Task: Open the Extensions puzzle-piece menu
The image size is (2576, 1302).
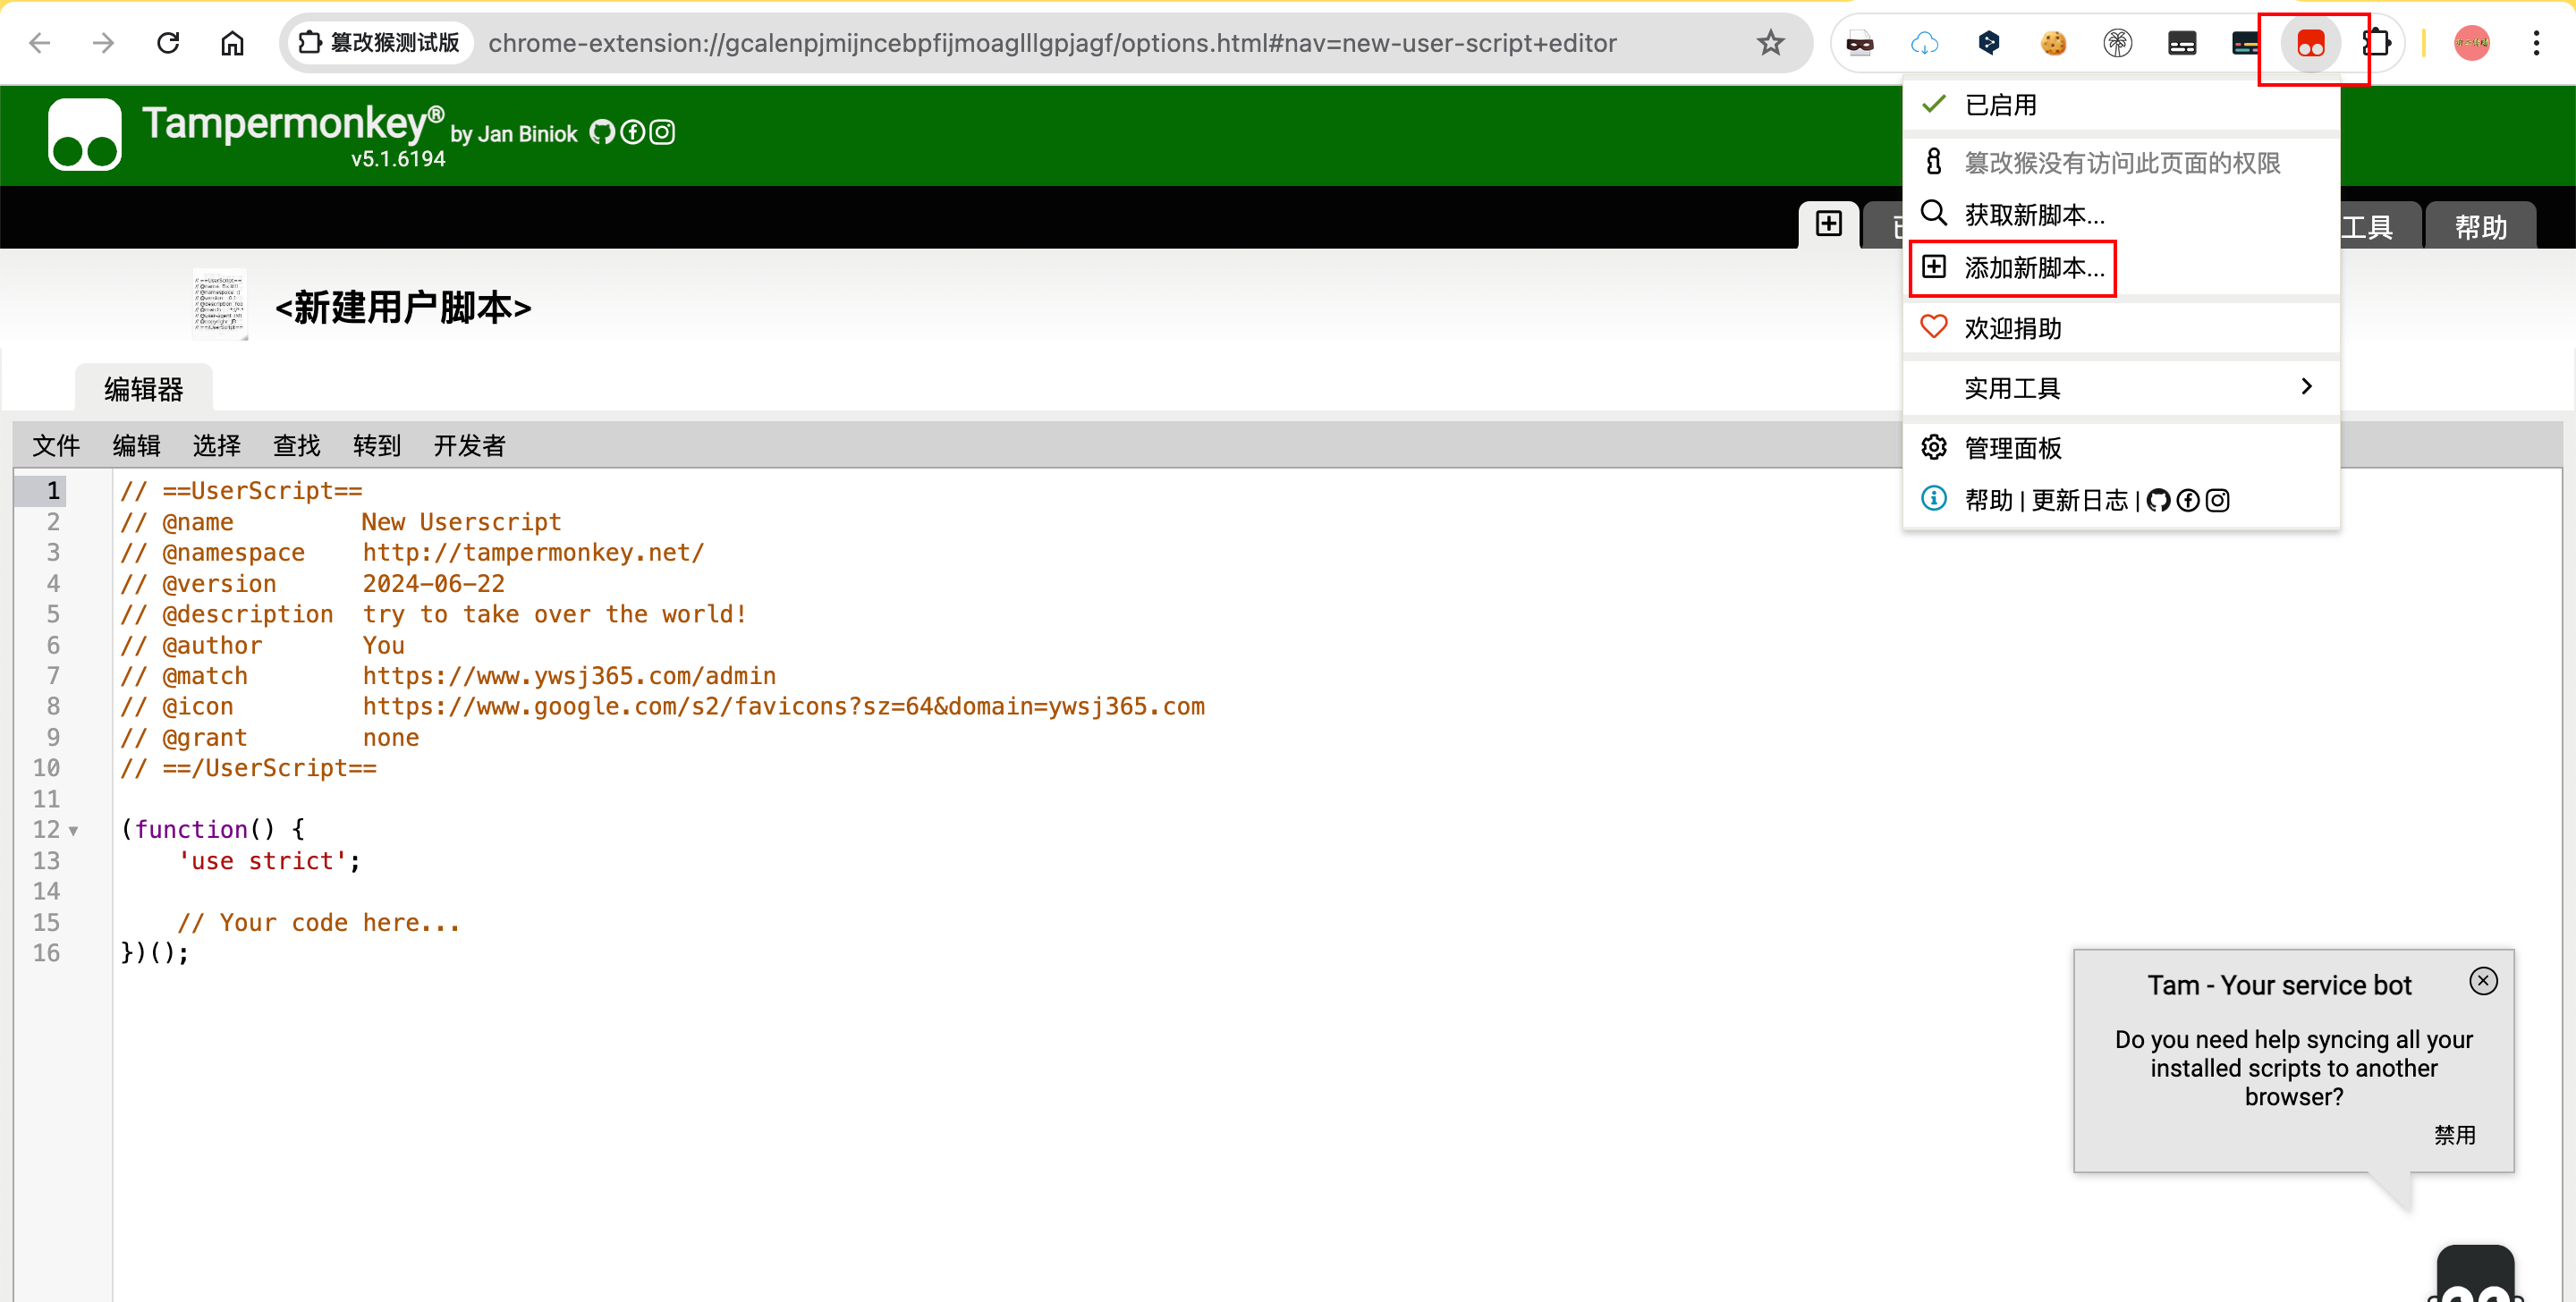Action: pyautogui.click(x=2376, y=43)
